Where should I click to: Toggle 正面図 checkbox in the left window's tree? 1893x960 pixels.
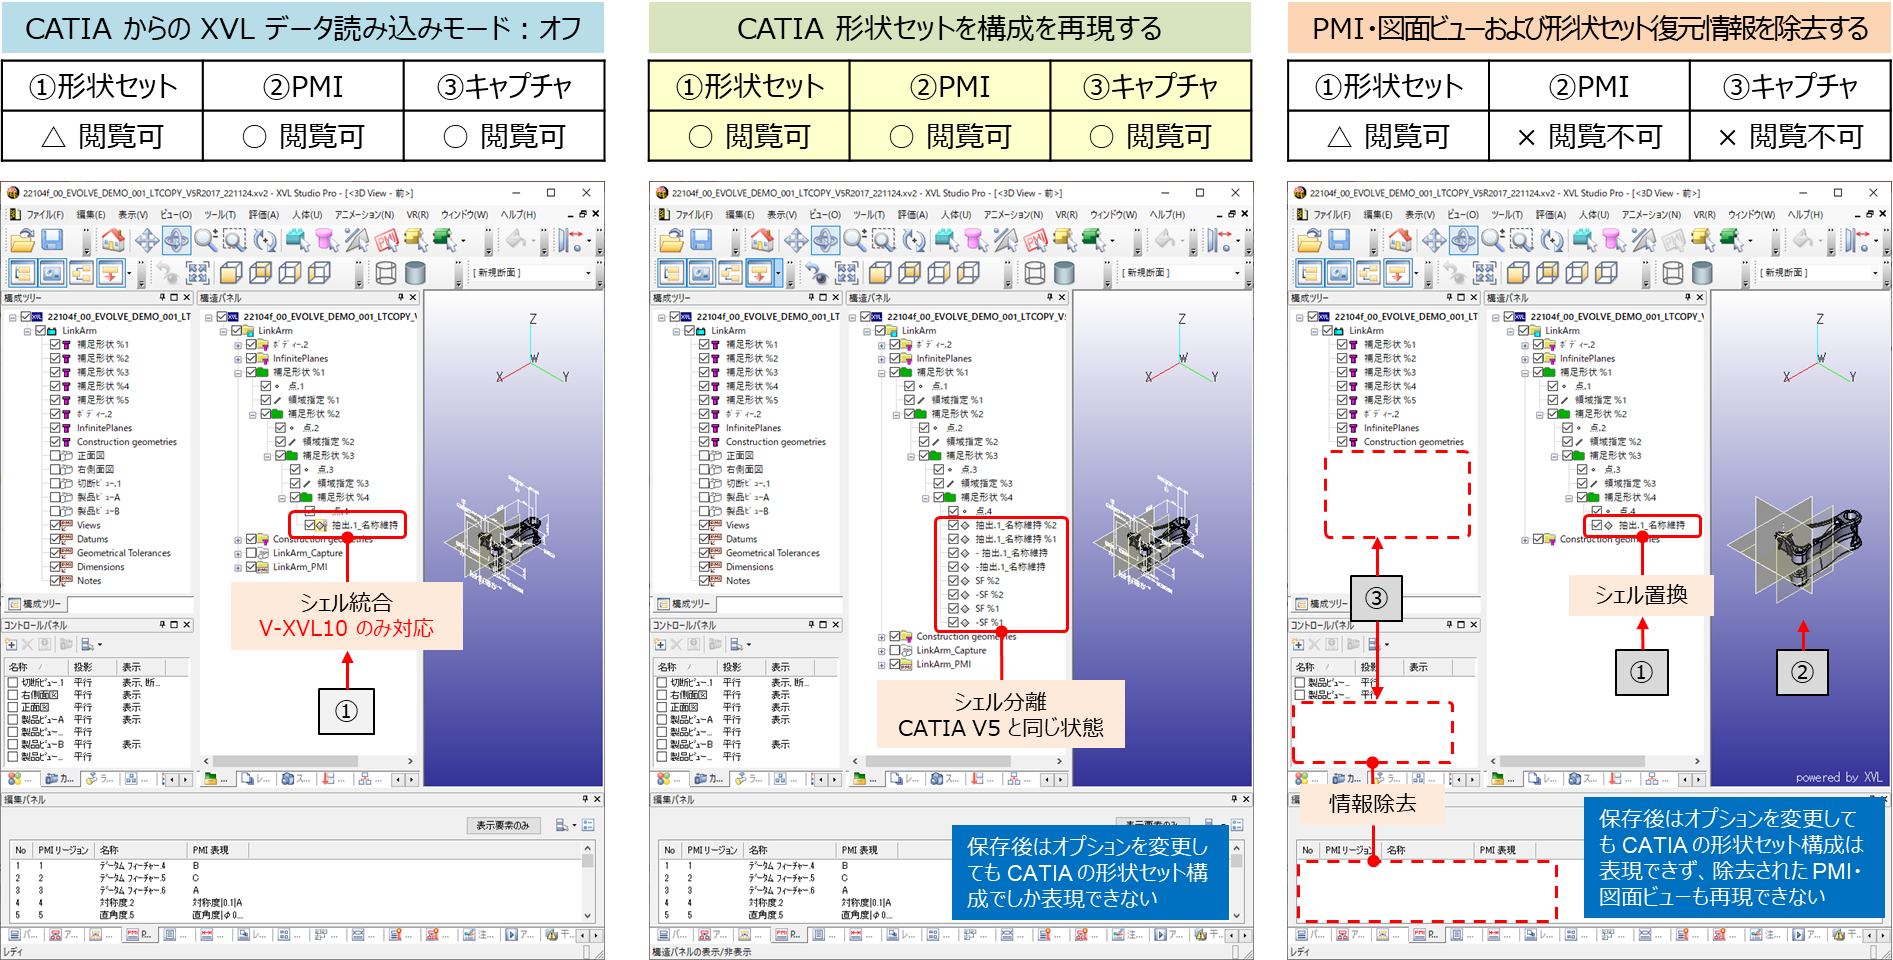coord(56,455)
